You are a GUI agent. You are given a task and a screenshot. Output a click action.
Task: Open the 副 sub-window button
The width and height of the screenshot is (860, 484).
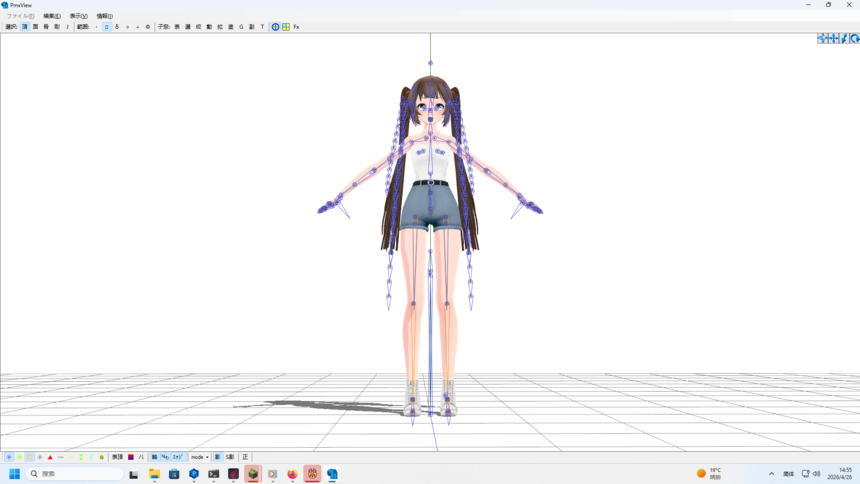pos(252,26)
